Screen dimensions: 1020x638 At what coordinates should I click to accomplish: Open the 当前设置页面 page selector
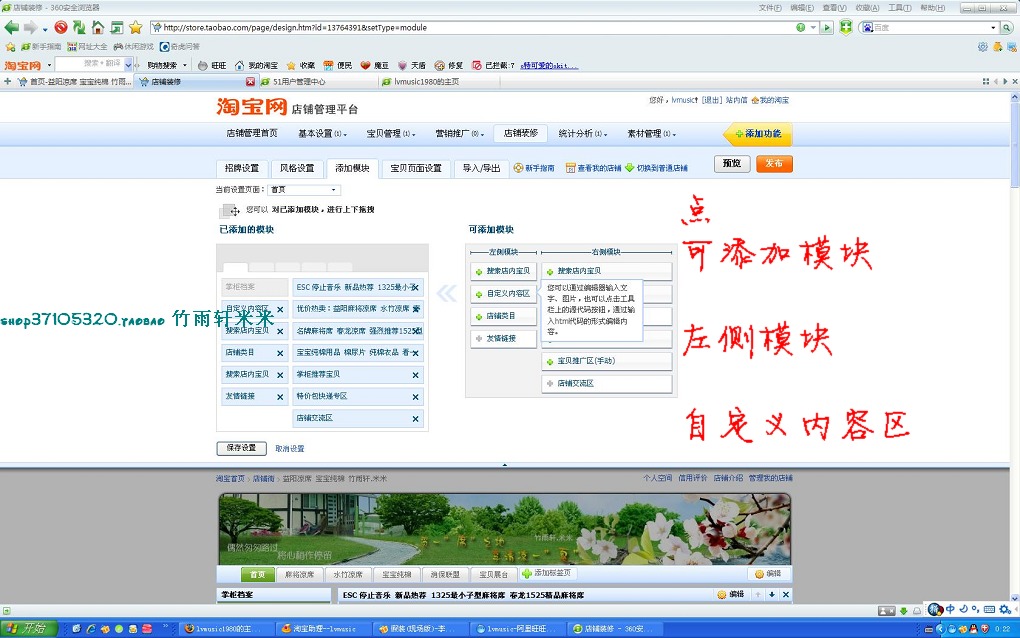(x=304, y=190)
